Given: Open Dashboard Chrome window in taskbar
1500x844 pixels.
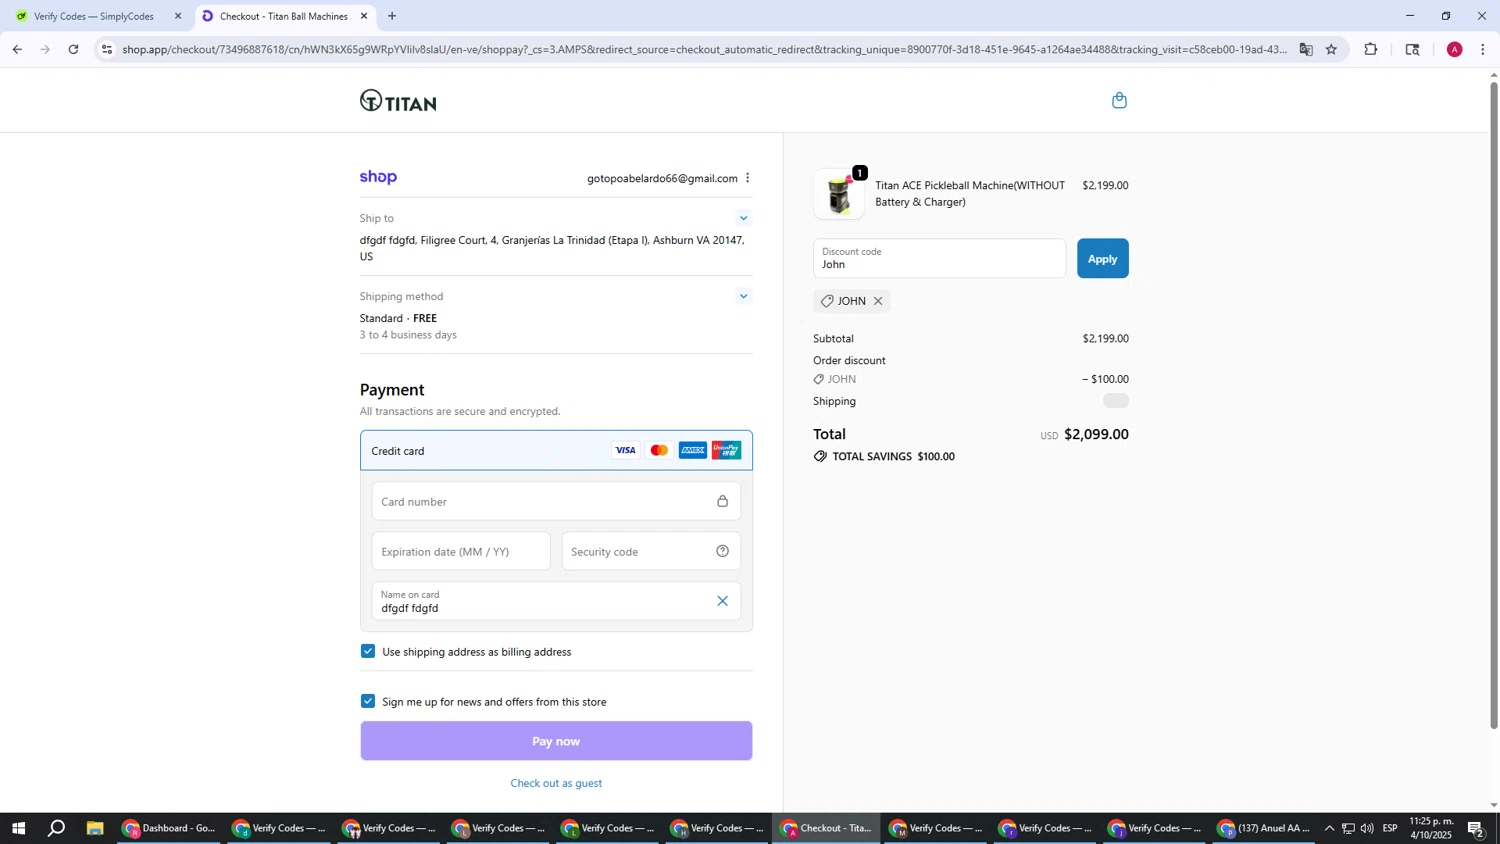Looking at the screenshot, I should pyautogui.click(x=170, y=828).
